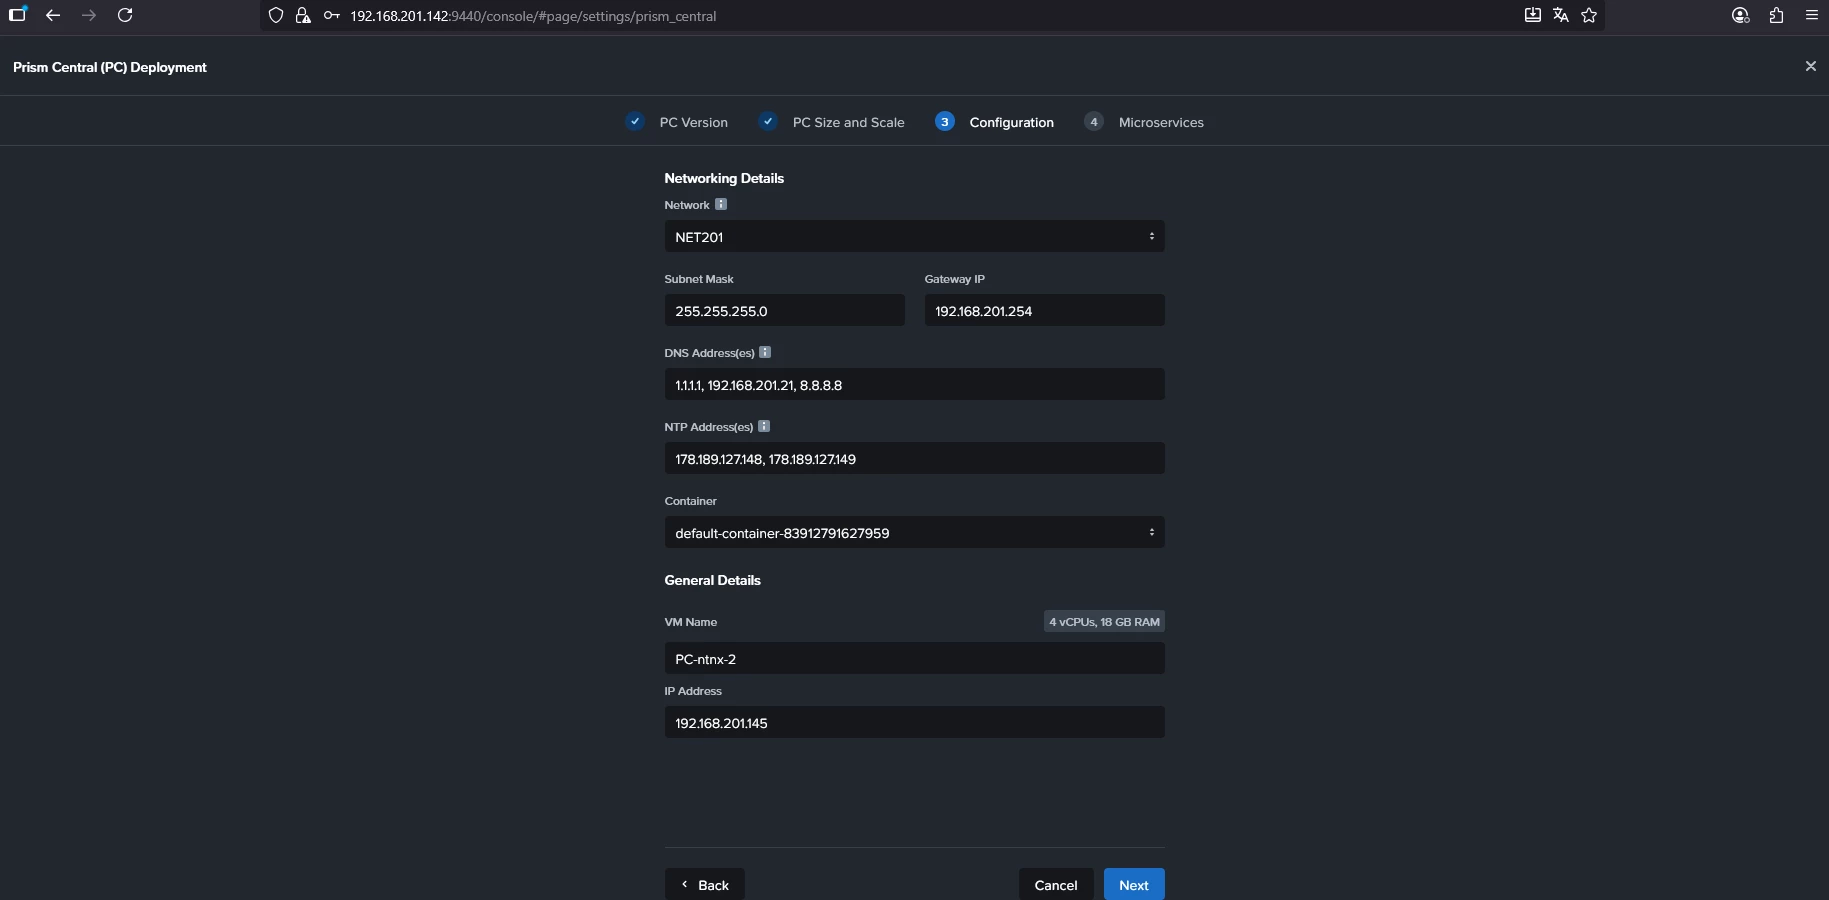This screenshot has width=1829, height=900.
Task: Open the browser tab overview icon
Action: click(17, 14)
